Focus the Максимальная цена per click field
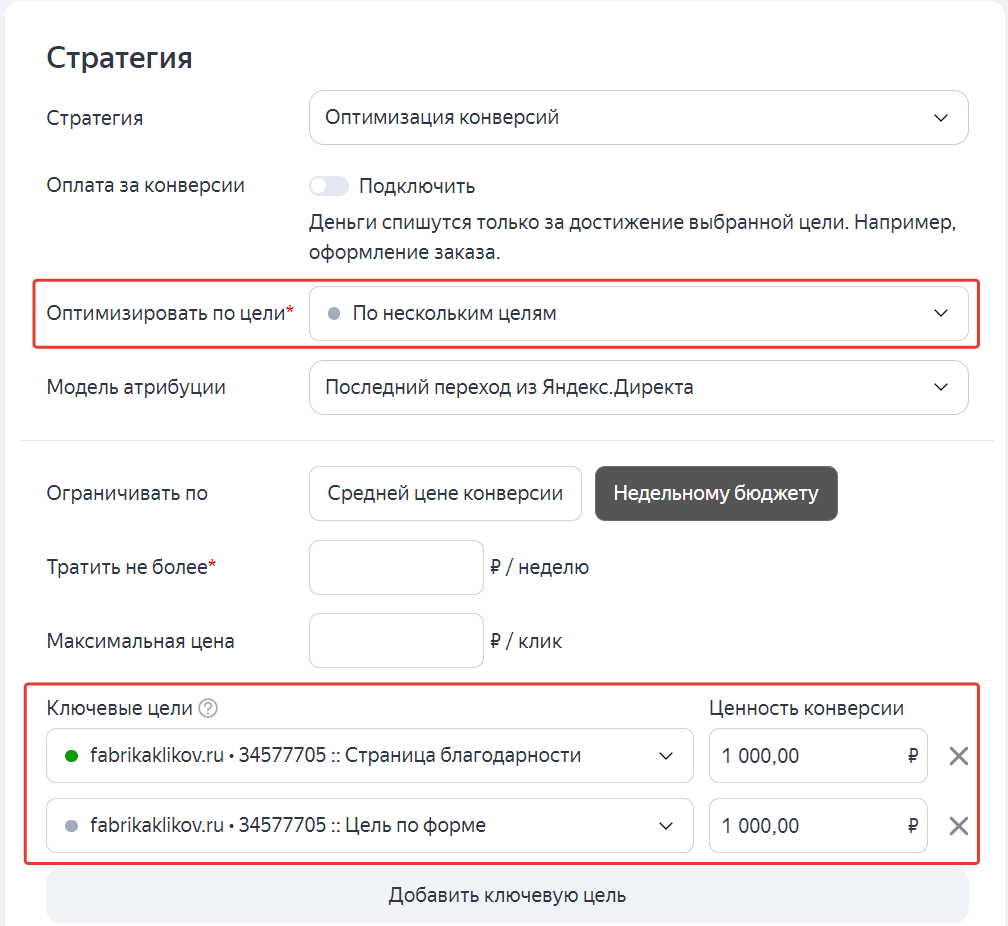The height and width of the screenshot is (926, 1008). tap(396, 641)
